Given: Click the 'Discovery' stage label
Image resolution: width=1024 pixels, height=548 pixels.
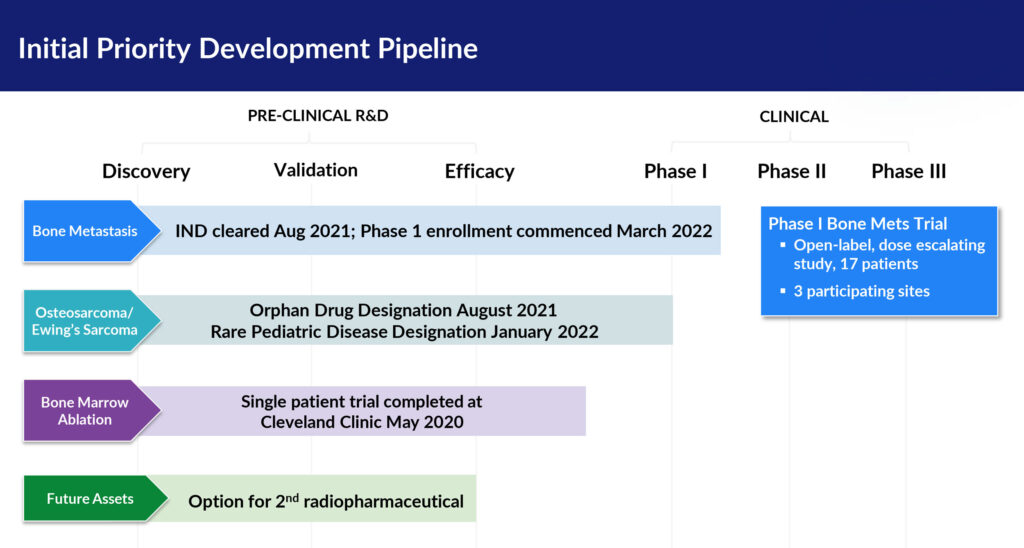Looking at the screenshot, I should 146,171.
